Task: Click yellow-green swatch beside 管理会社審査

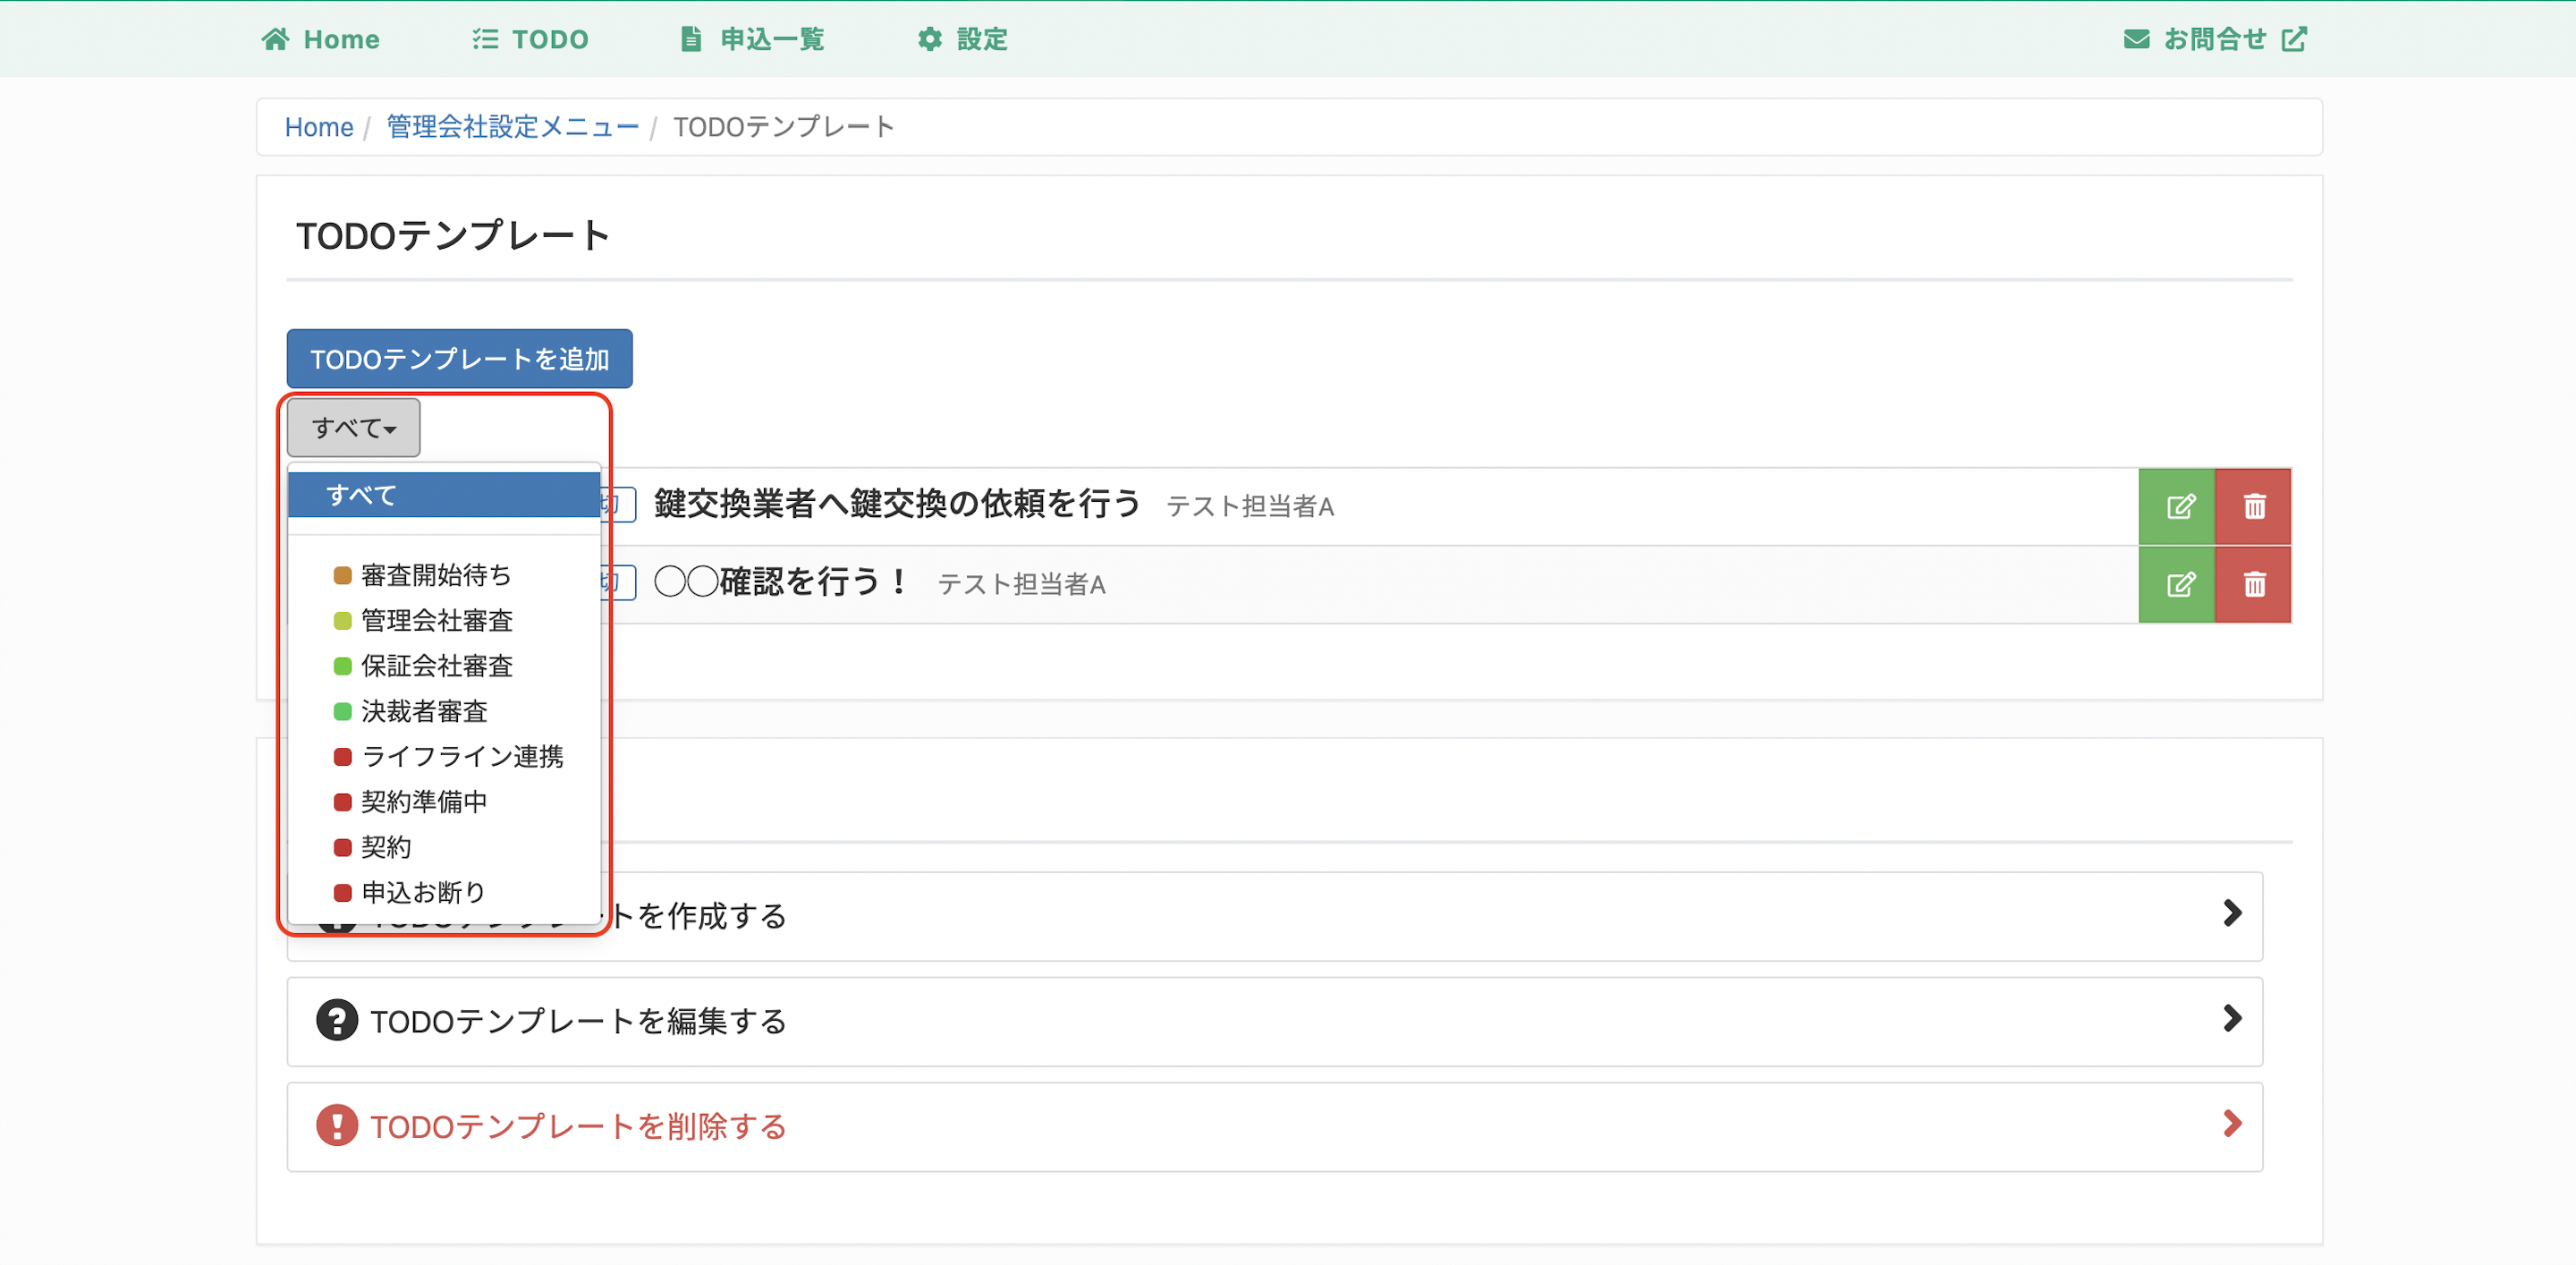Action: [x=342, y=621]
